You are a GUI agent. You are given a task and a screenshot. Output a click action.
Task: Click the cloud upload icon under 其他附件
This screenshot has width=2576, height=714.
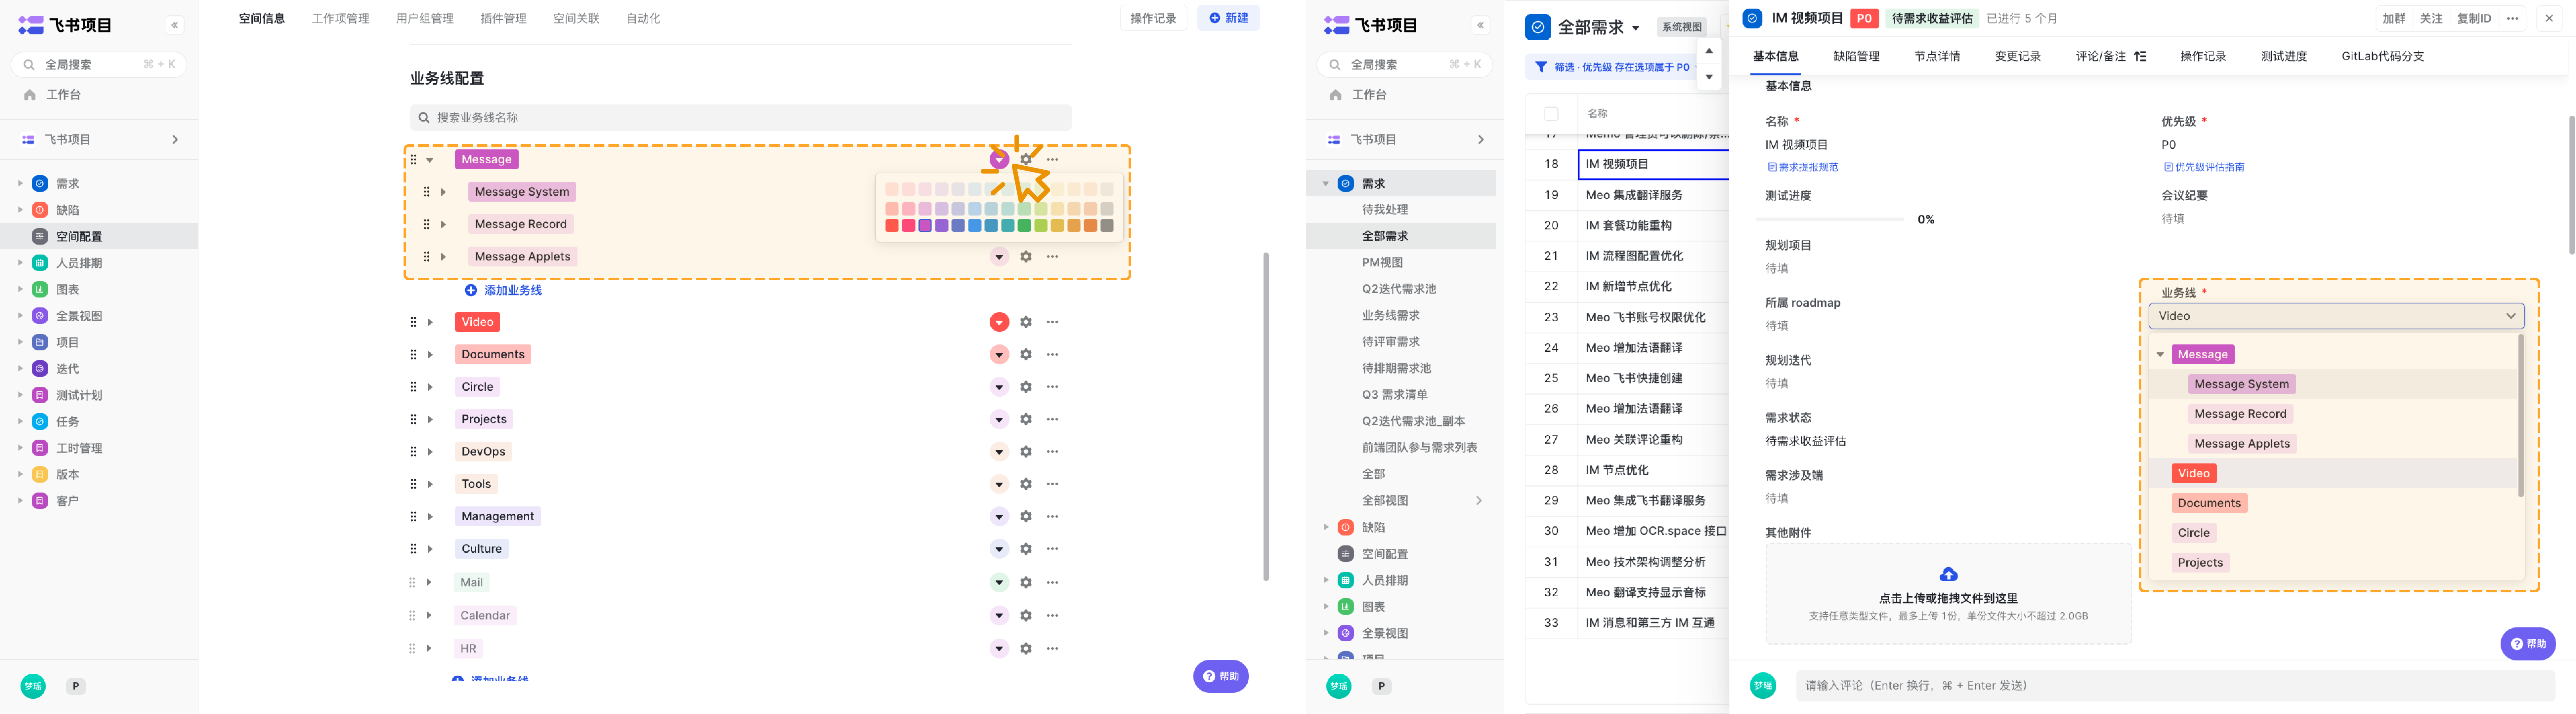pyautogui.click(x=1948, y=574)
